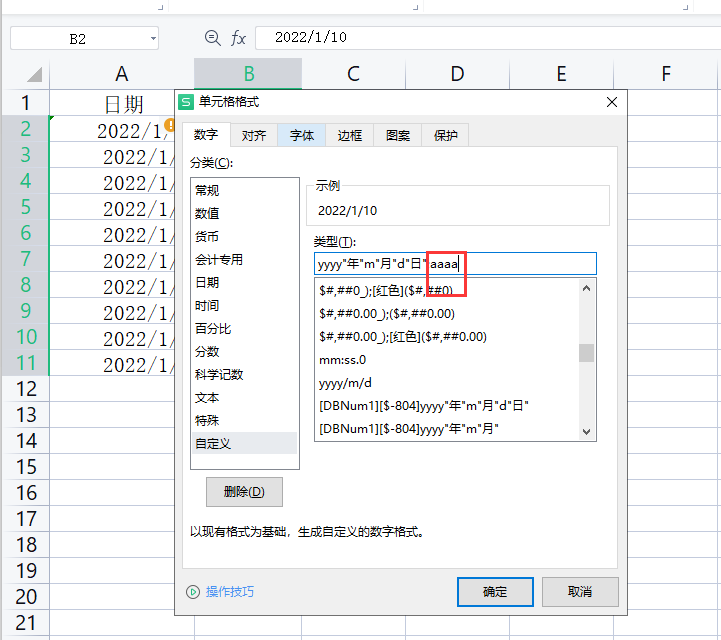Select 科学记数 category
721x640 pixels.
click(x=245, y=375)
